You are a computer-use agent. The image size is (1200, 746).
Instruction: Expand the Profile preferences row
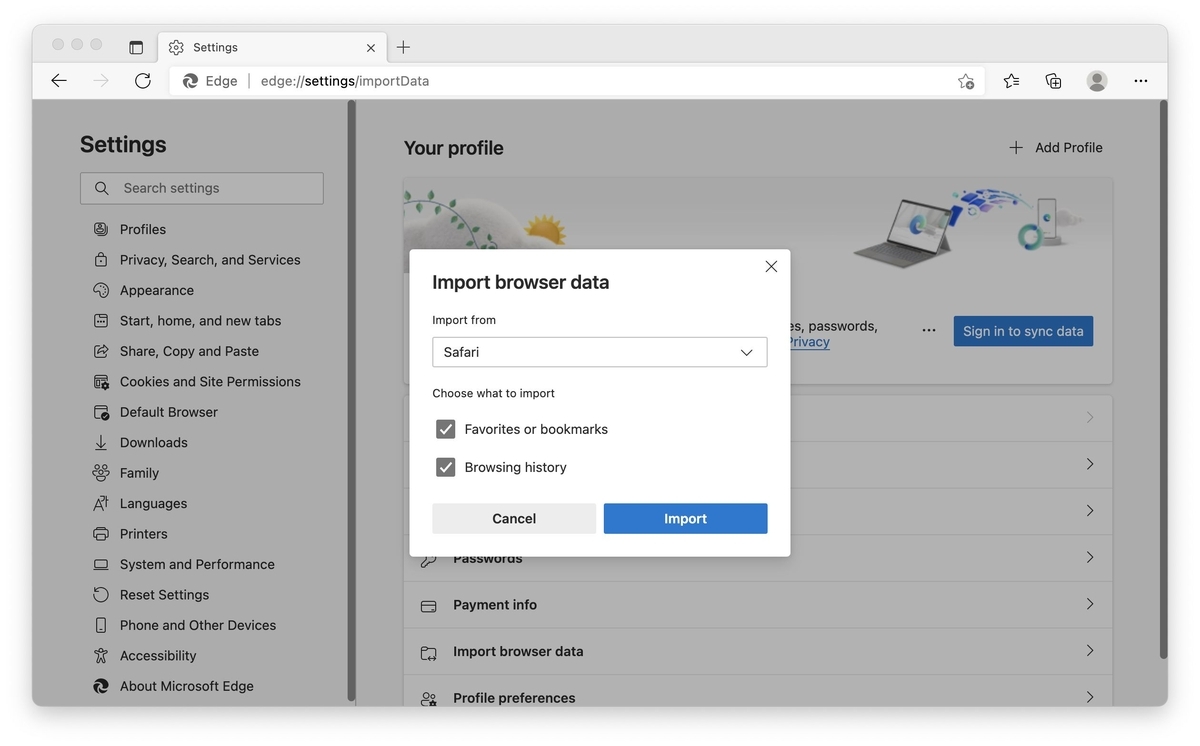click(x=757, y=697)
